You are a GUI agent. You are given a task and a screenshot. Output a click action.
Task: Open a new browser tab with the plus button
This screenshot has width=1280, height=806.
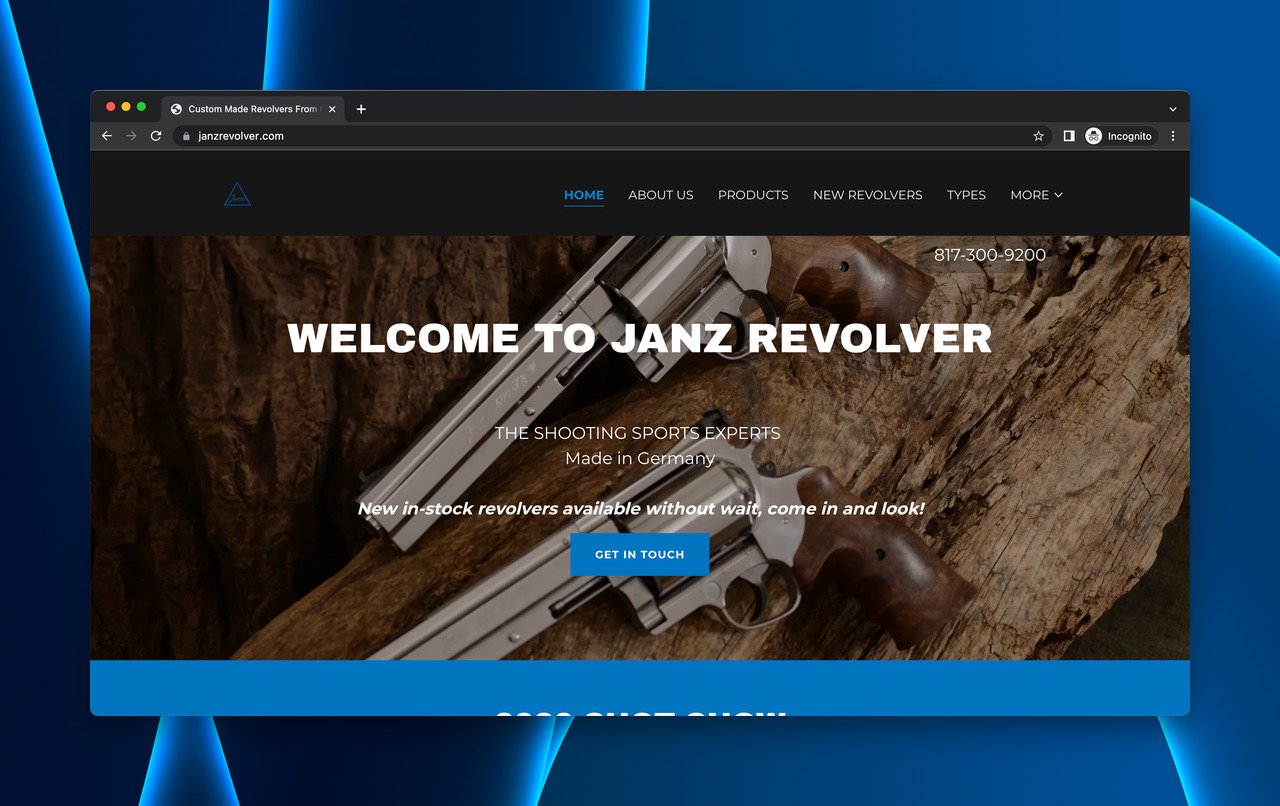click(360, 109)
